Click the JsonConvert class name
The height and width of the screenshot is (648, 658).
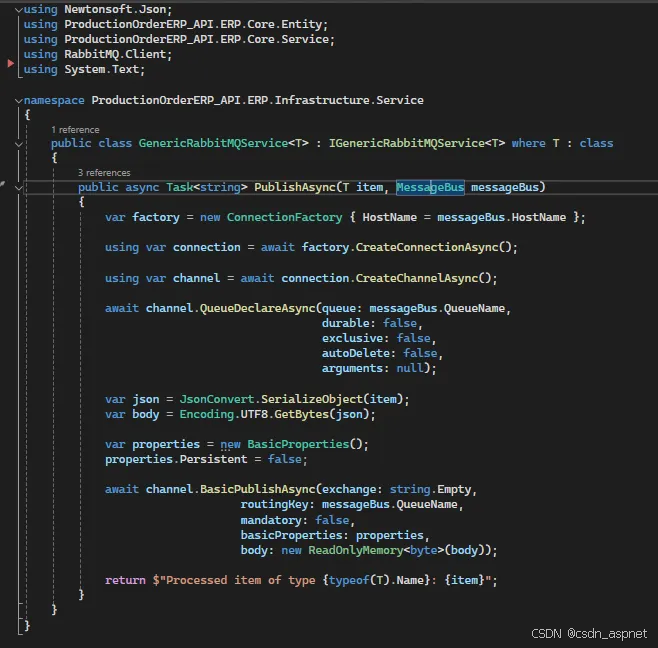(x=217, y=399)
